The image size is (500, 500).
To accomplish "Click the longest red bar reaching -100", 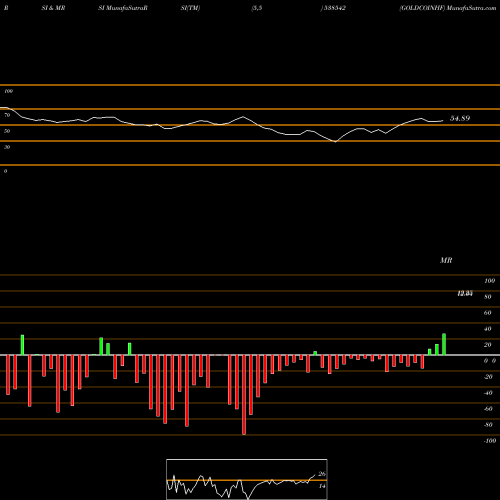I will 244,395.
